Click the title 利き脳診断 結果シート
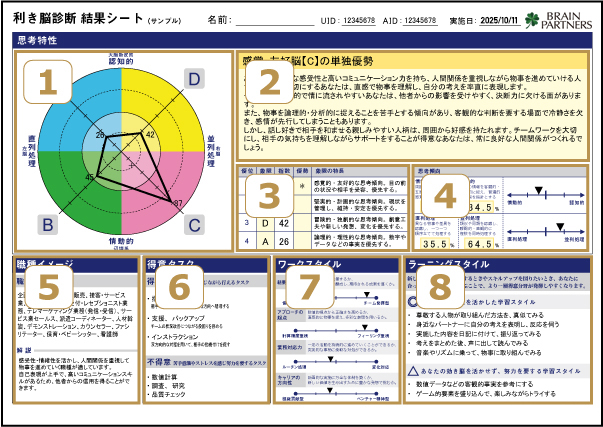This screenshot has width=603, height=427. click(x=78, y=18)
